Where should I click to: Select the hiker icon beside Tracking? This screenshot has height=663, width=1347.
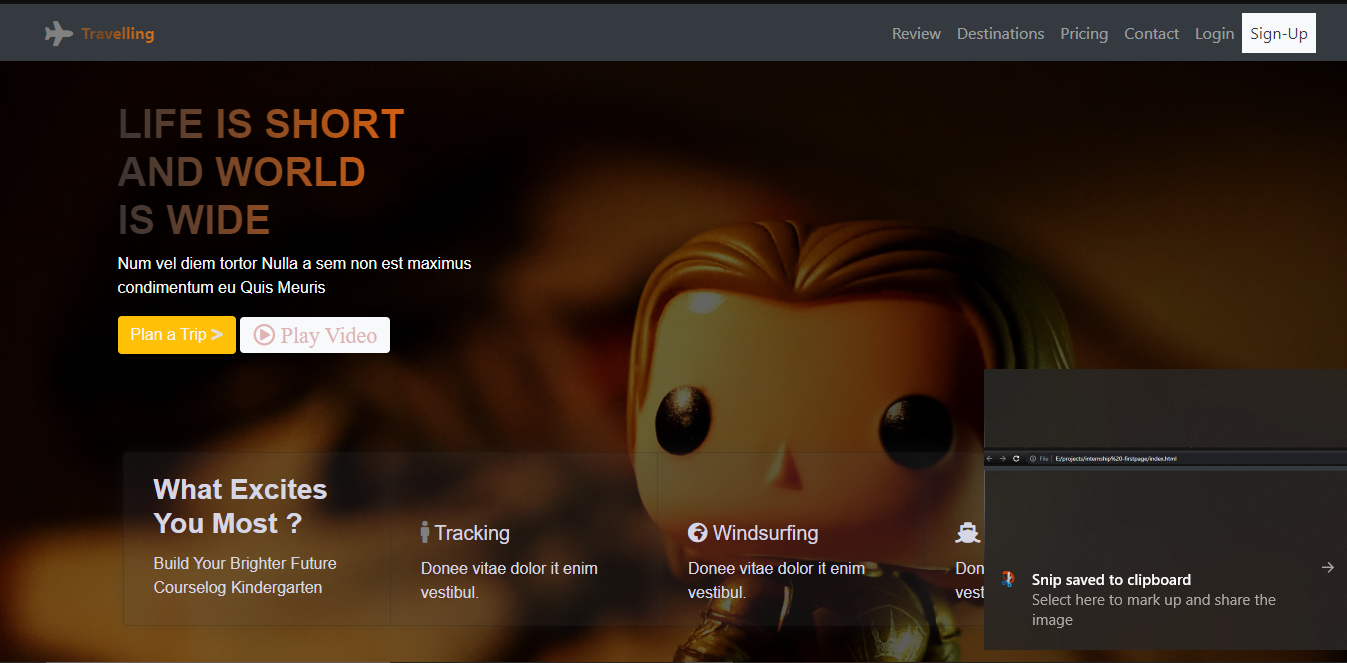(426, 531)
